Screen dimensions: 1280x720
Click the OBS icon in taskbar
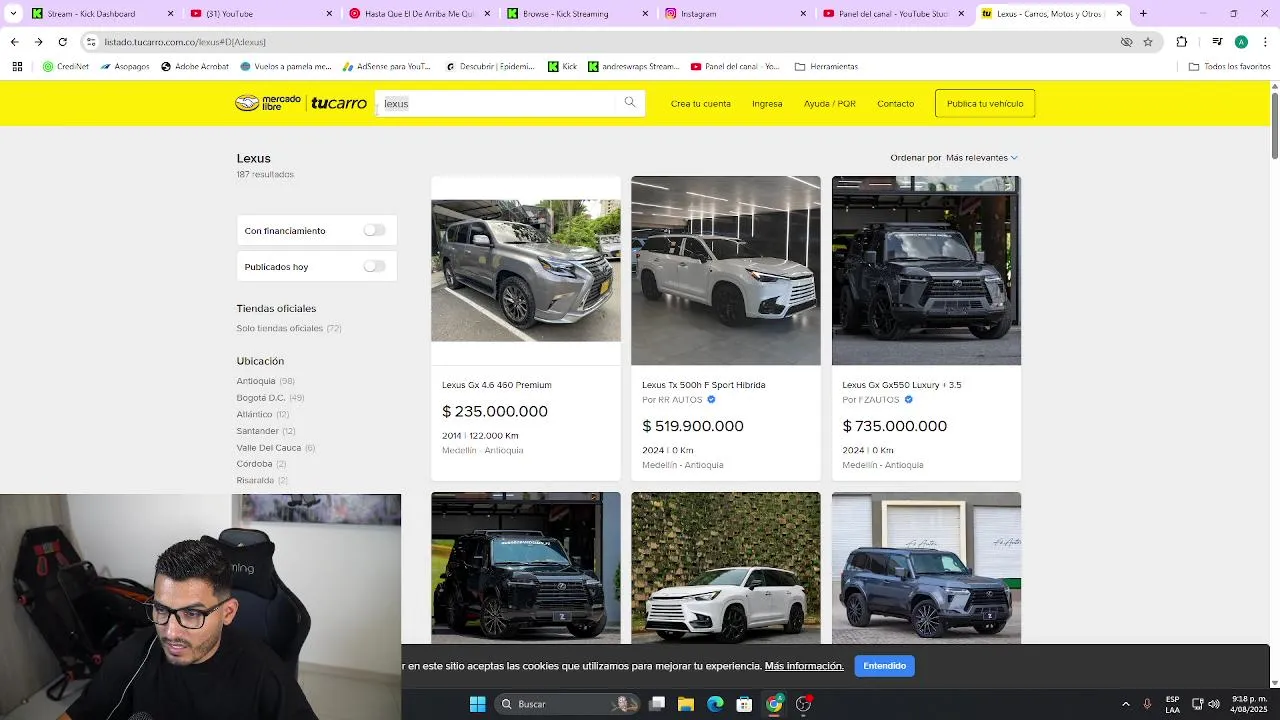point(803,704)
